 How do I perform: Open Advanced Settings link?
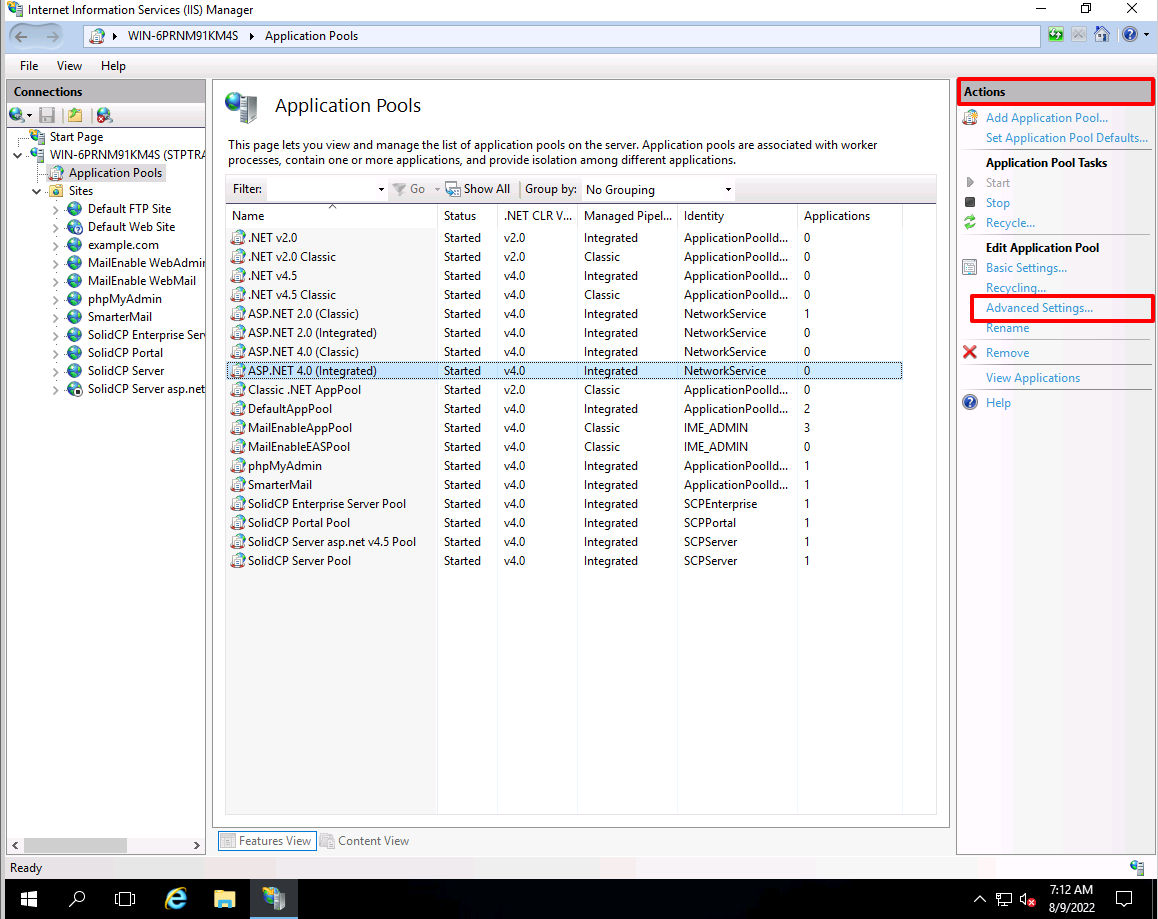(x=1039, y=308)
